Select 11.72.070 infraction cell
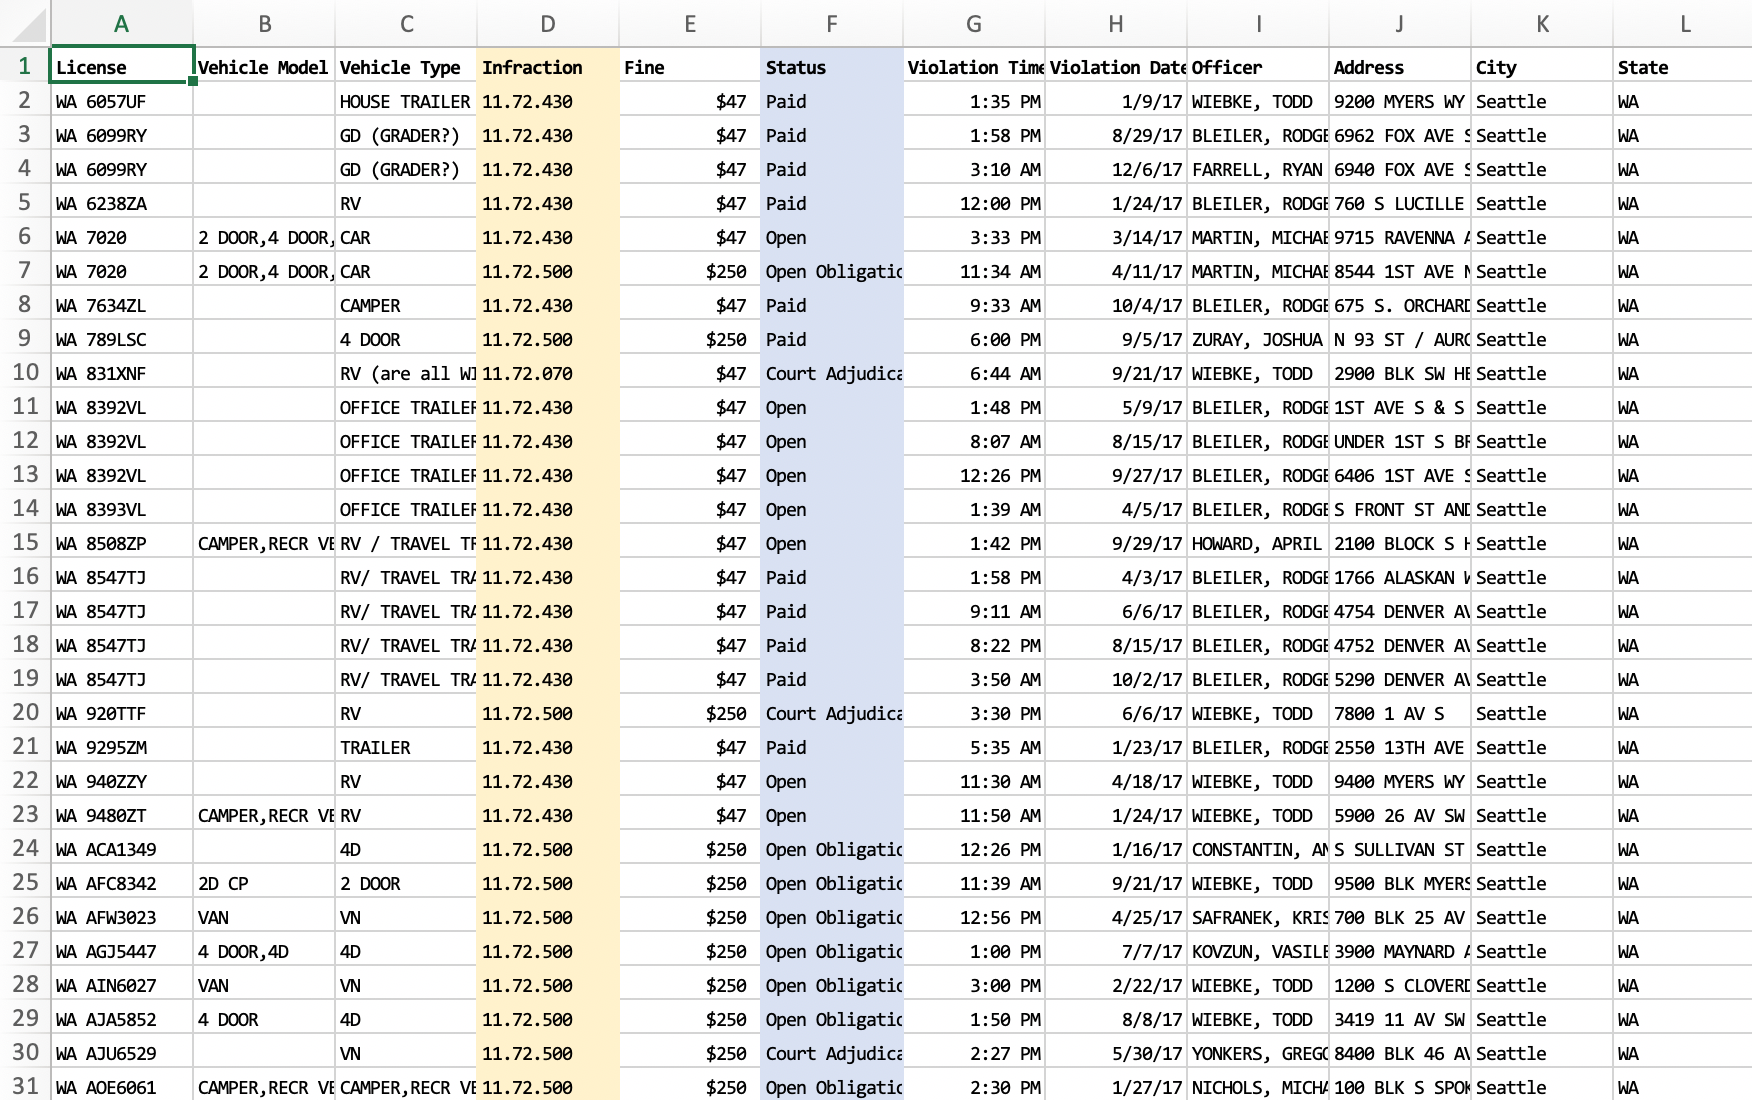 point(547,373)
